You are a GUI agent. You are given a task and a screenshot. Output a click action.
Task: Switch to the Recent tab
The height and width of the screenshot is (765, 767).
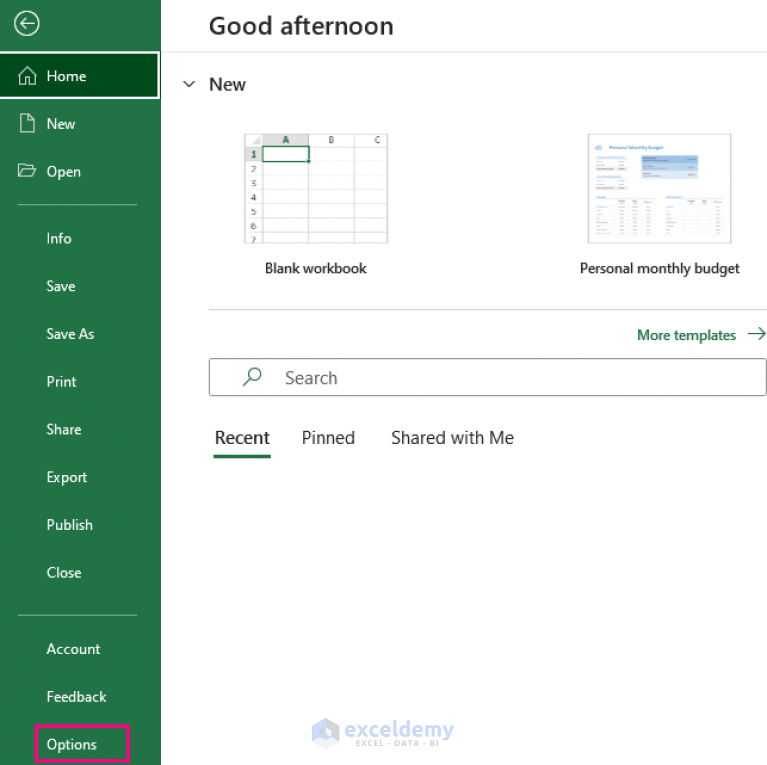coord(242,438)
